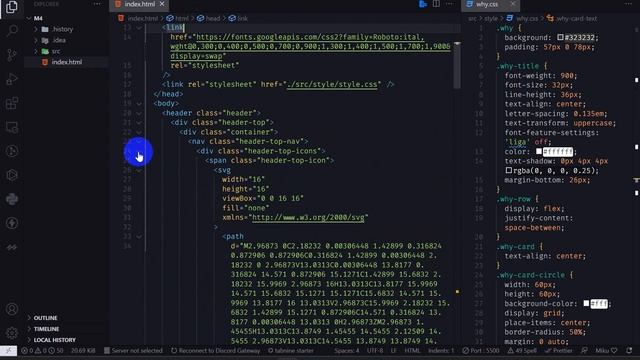Expand the .idea folder
The height and width of the screenshot is (360, 640).
click(x=36, y=40)
